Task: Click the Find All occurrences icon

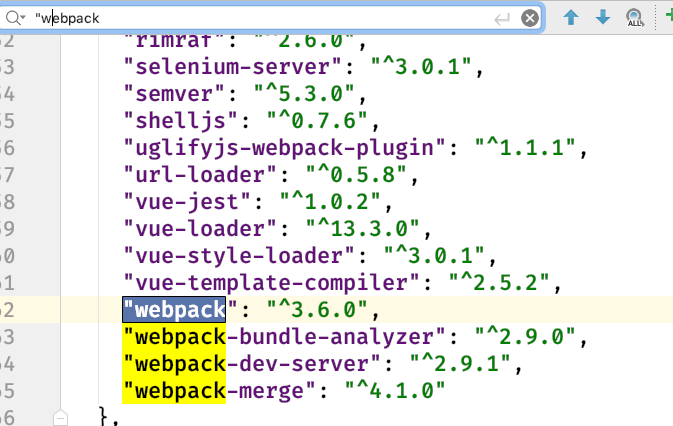Action: pos(634,18)
